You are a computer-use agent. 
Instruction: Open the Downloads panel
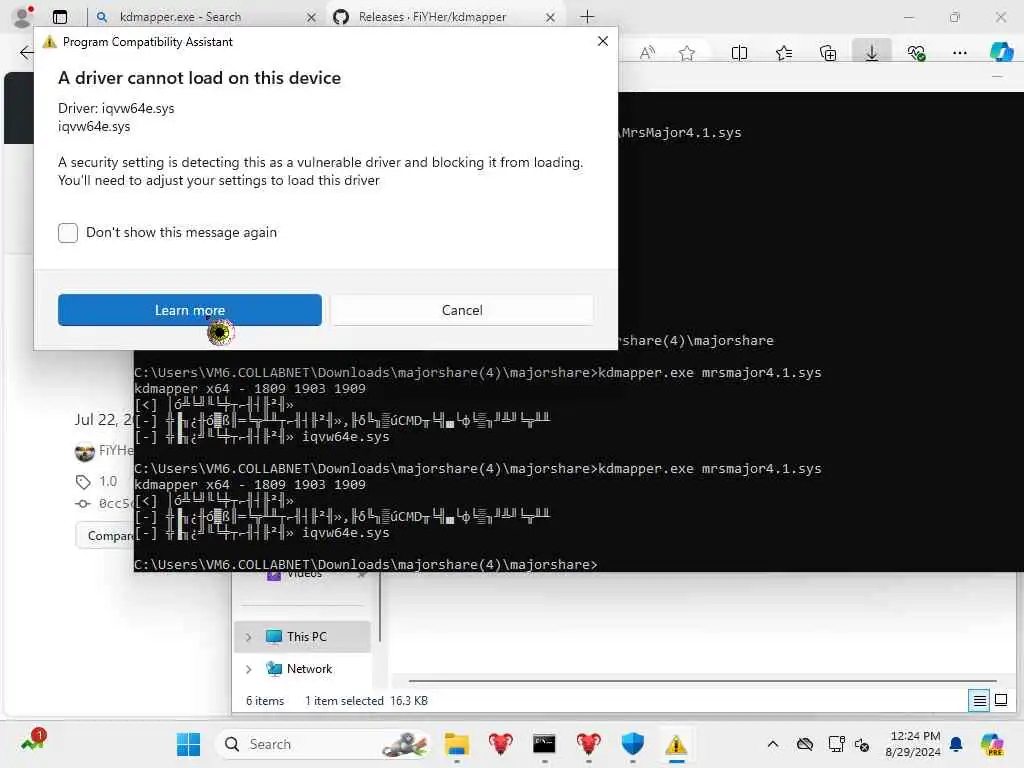tap(872, 53)
